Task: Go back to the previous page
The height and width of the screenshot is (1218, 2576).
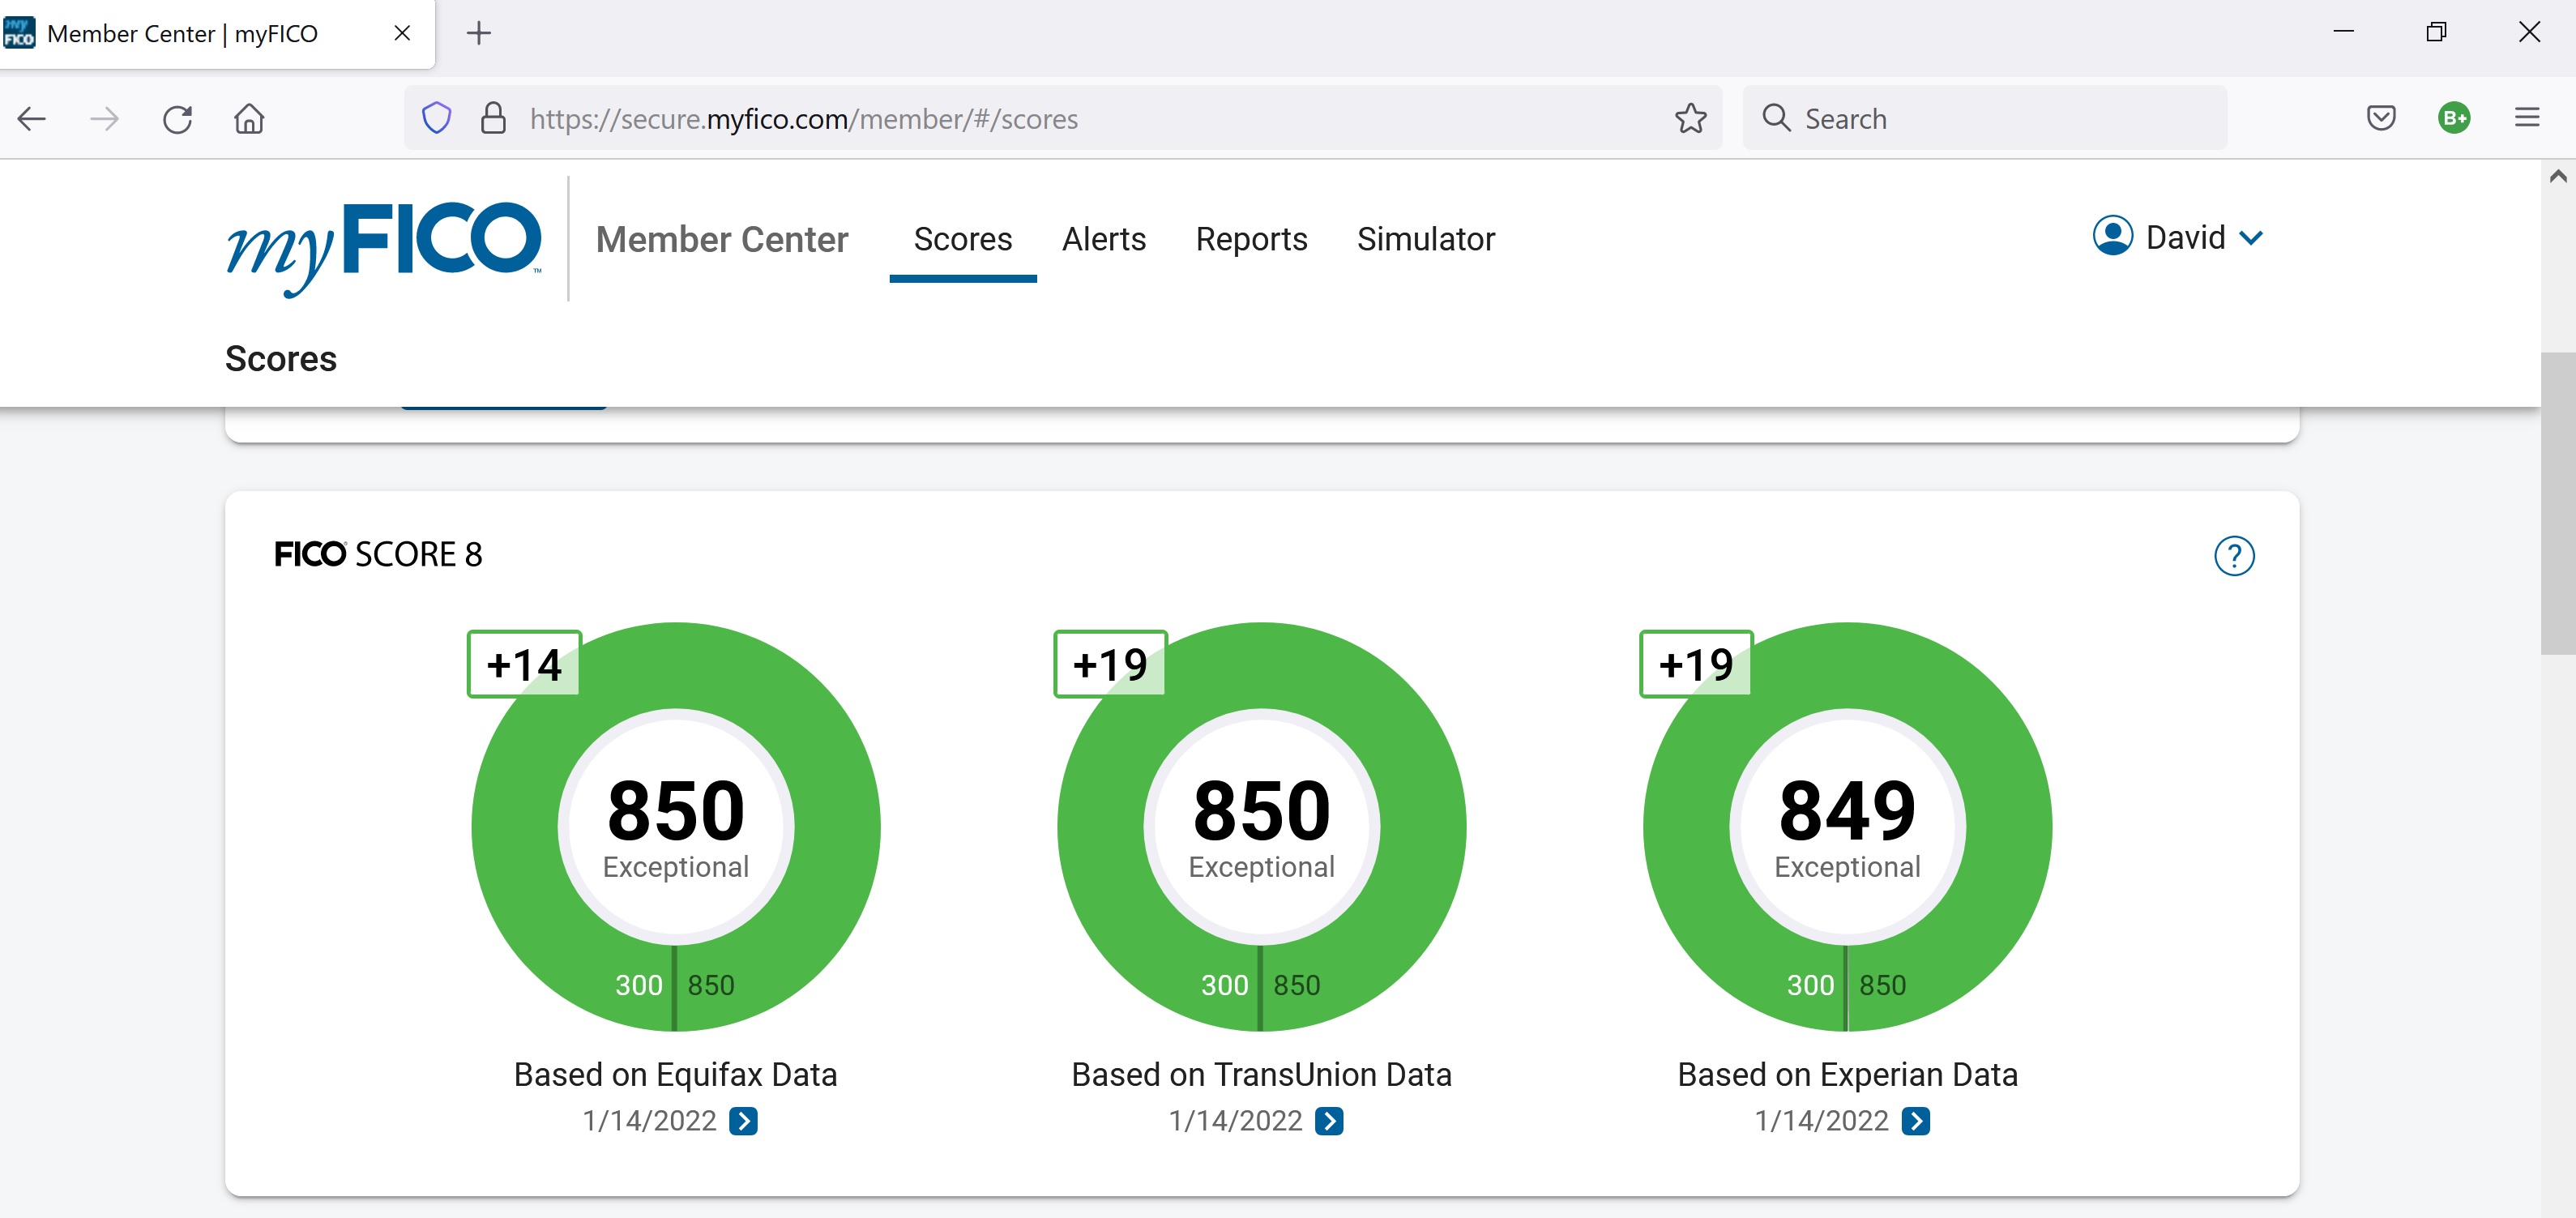Action: (x=32, y=119)
